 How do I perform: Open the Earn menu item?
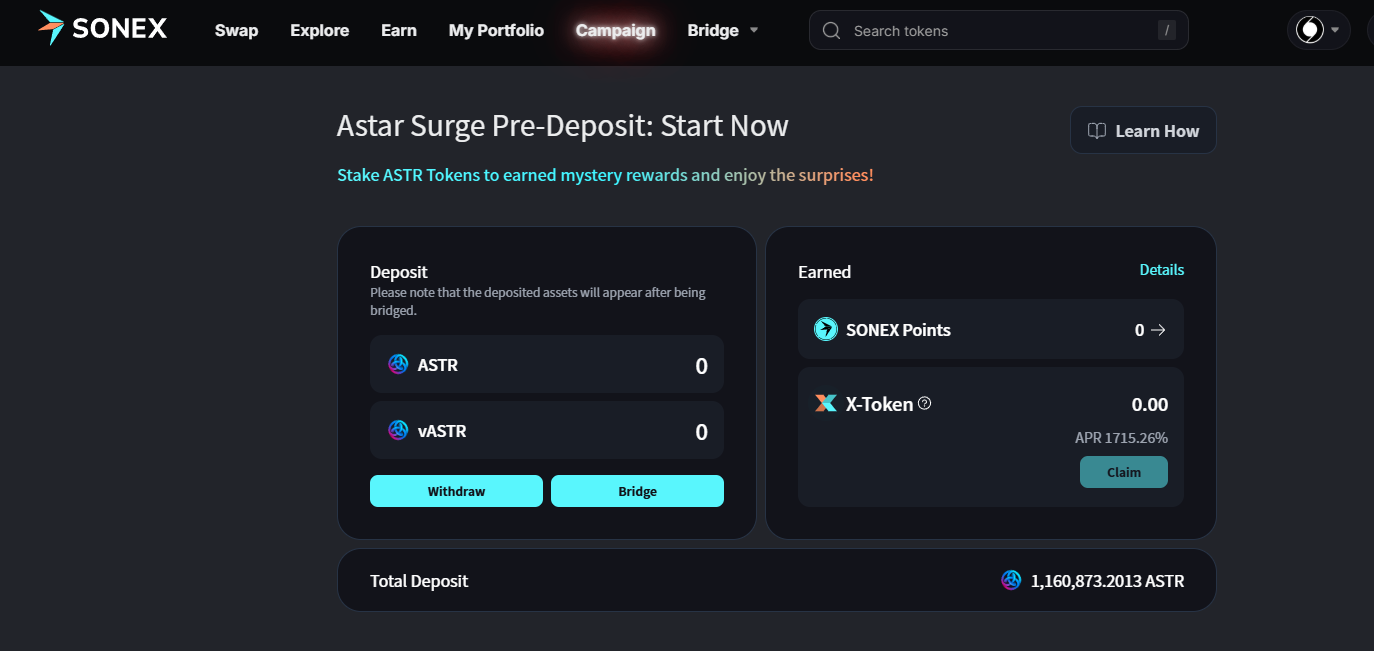(399, 31)
